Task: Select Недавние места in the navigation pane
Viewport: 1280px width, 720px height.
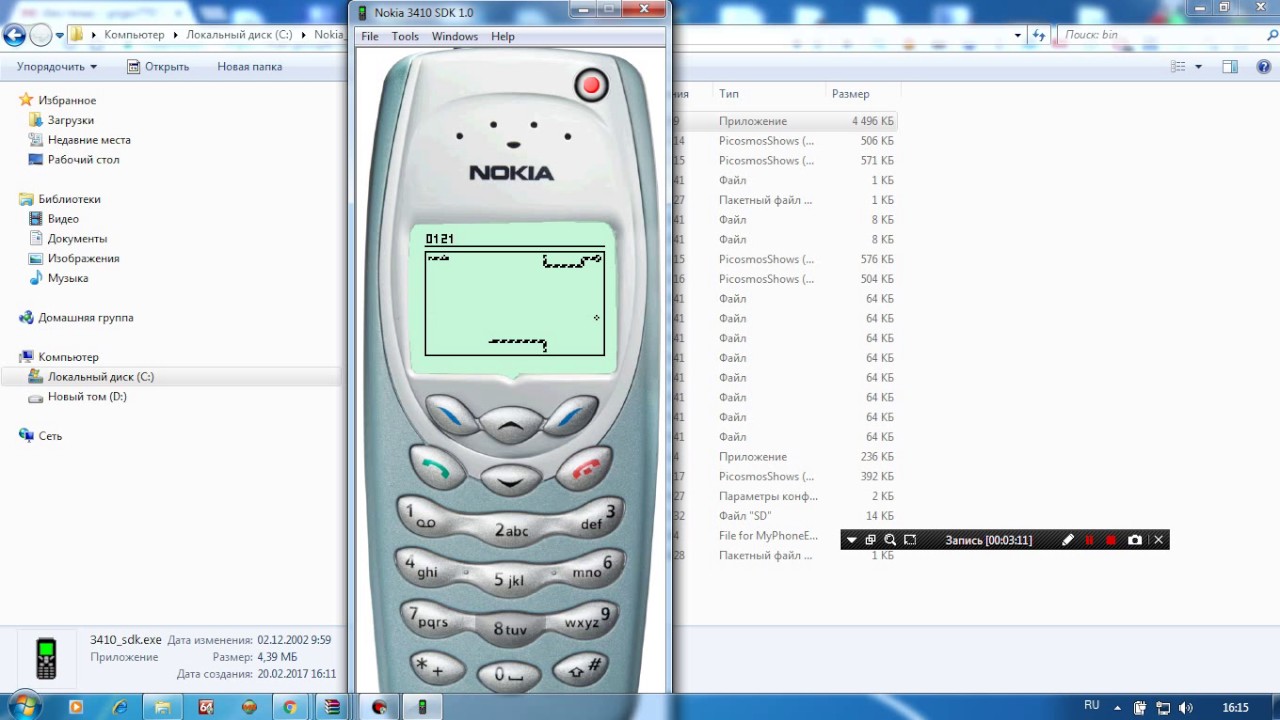Action: pyautogui.click(x=89, y=140)
